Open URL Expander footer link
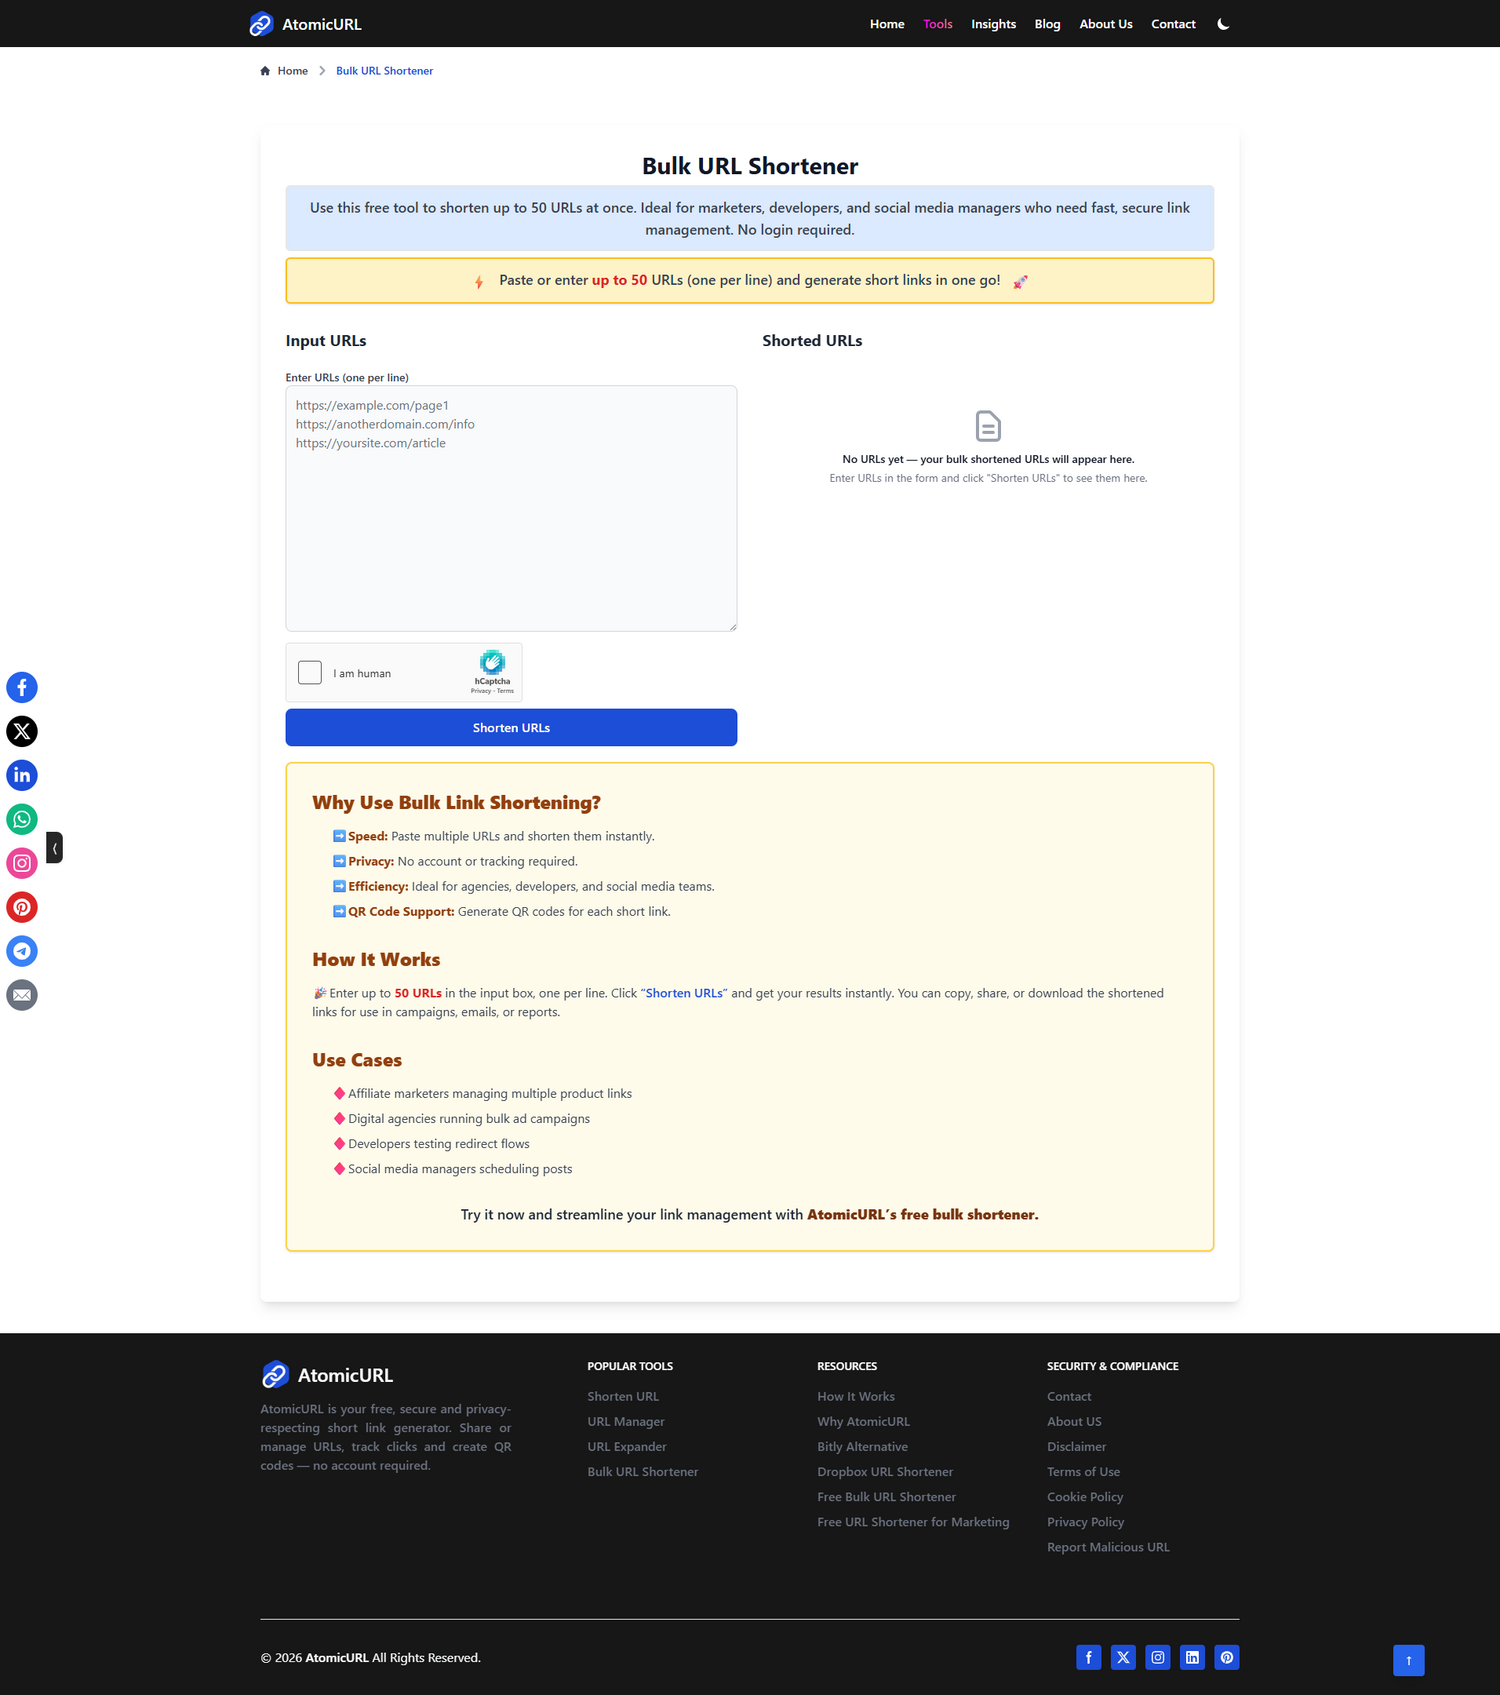This screenshot has width=1500, height=1695. [x=626, y=1446]
